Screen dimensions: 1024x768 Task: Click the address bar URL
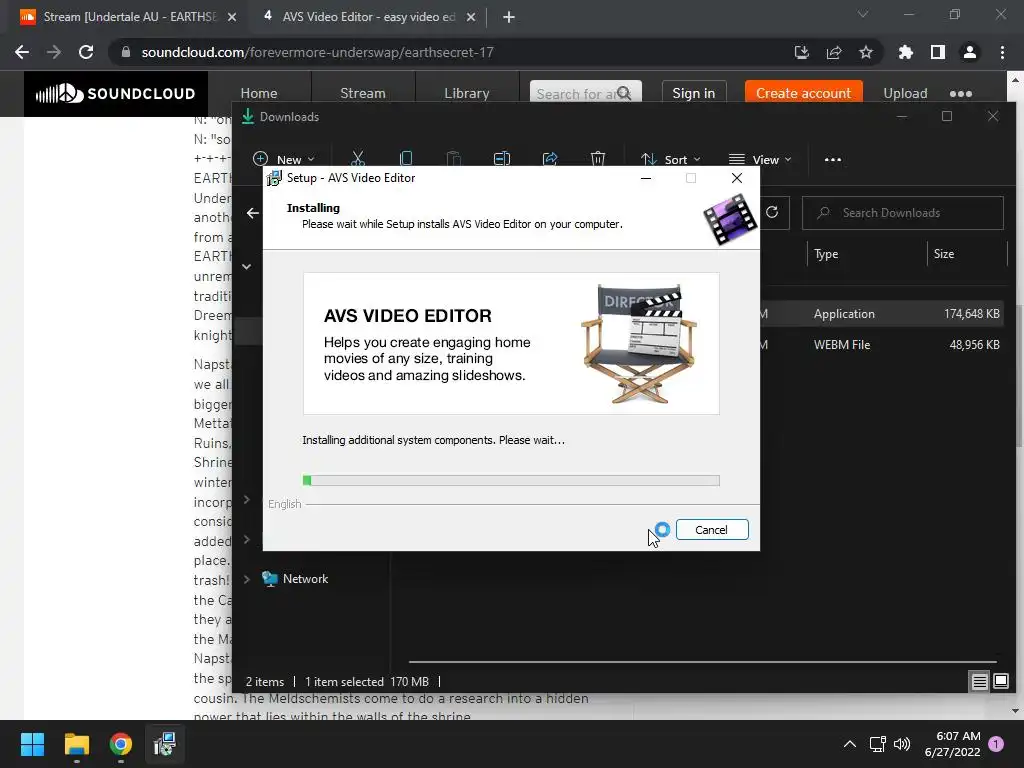click(317, 52)
